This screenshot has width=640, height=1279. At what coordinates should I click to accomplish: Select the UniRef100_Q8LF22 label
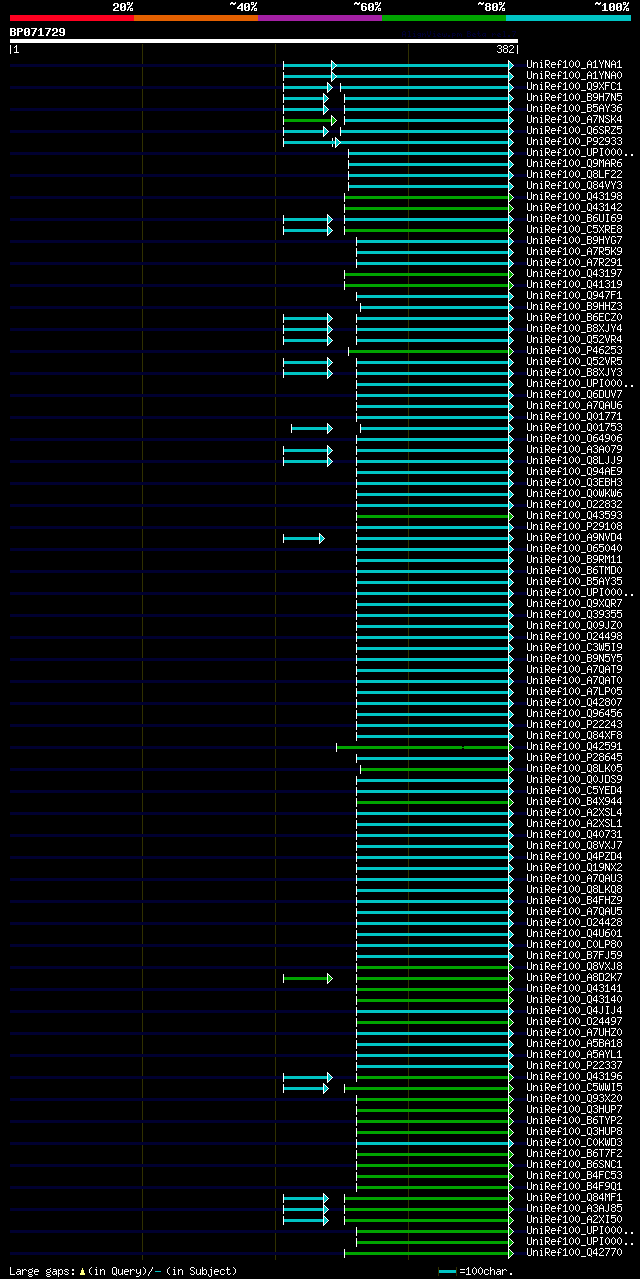click(x=574, y=174)
